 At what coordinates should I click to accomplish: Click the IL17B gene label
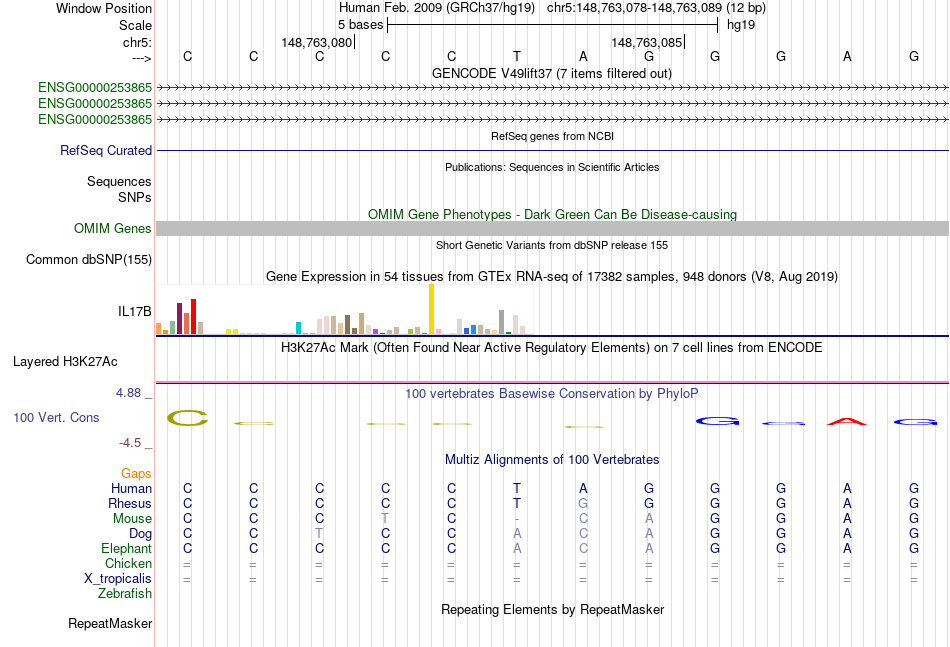(x=135, y=311)
